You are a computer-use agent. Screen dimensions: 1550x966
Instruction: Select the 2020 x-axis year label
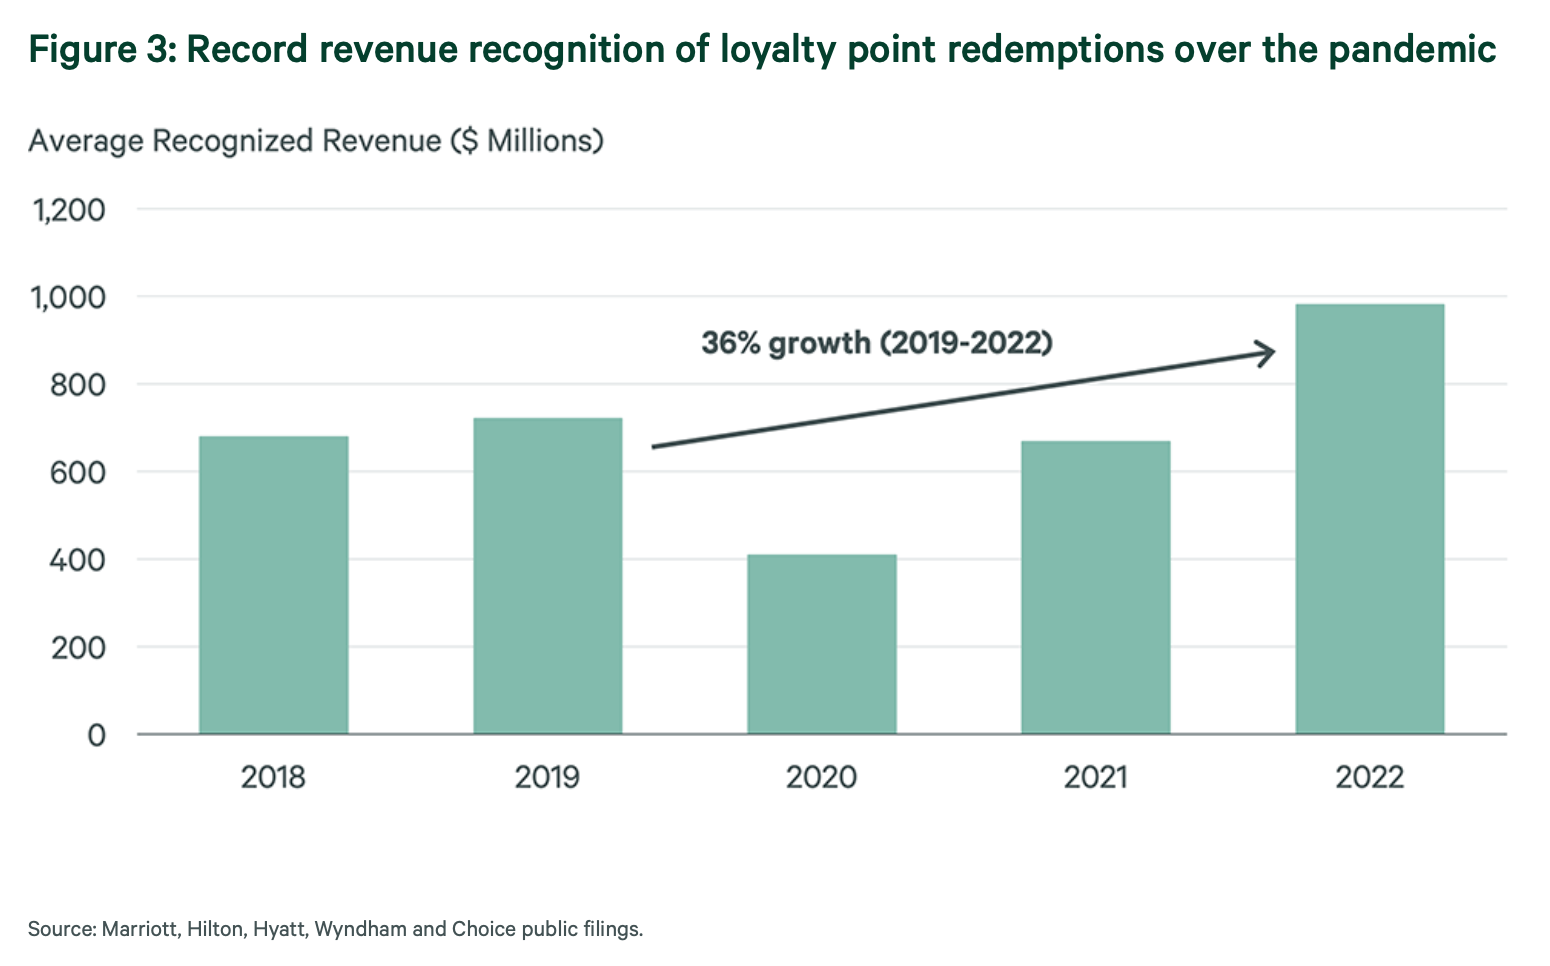click(821, 777)
